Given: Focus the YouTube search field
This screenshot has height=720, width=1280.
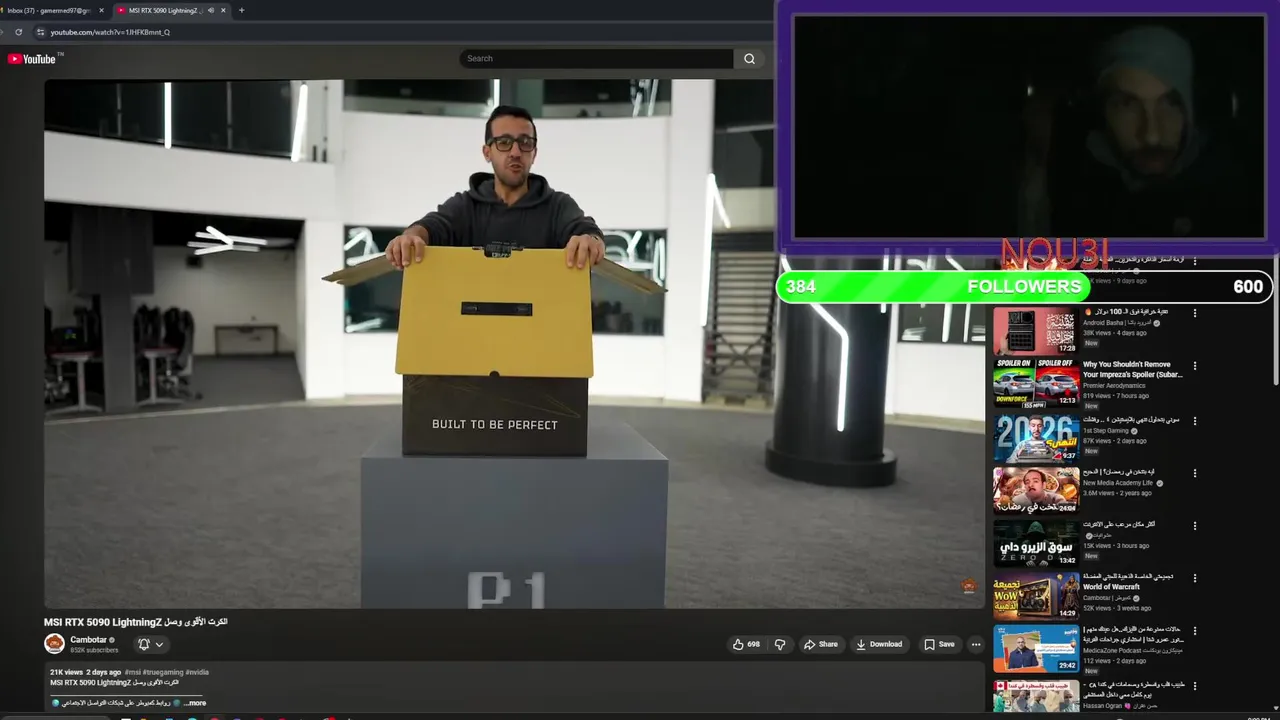Looking at the screenshot, I should coord(597,59).
